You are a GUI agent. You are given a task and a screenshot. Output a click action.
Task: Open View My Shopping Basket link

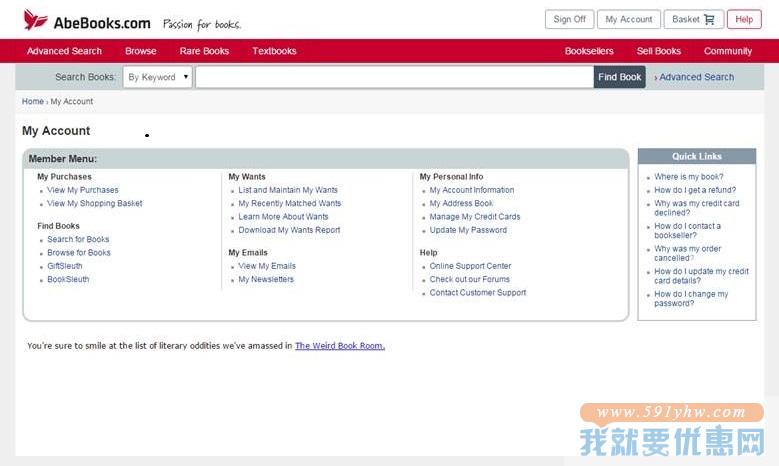94,203
